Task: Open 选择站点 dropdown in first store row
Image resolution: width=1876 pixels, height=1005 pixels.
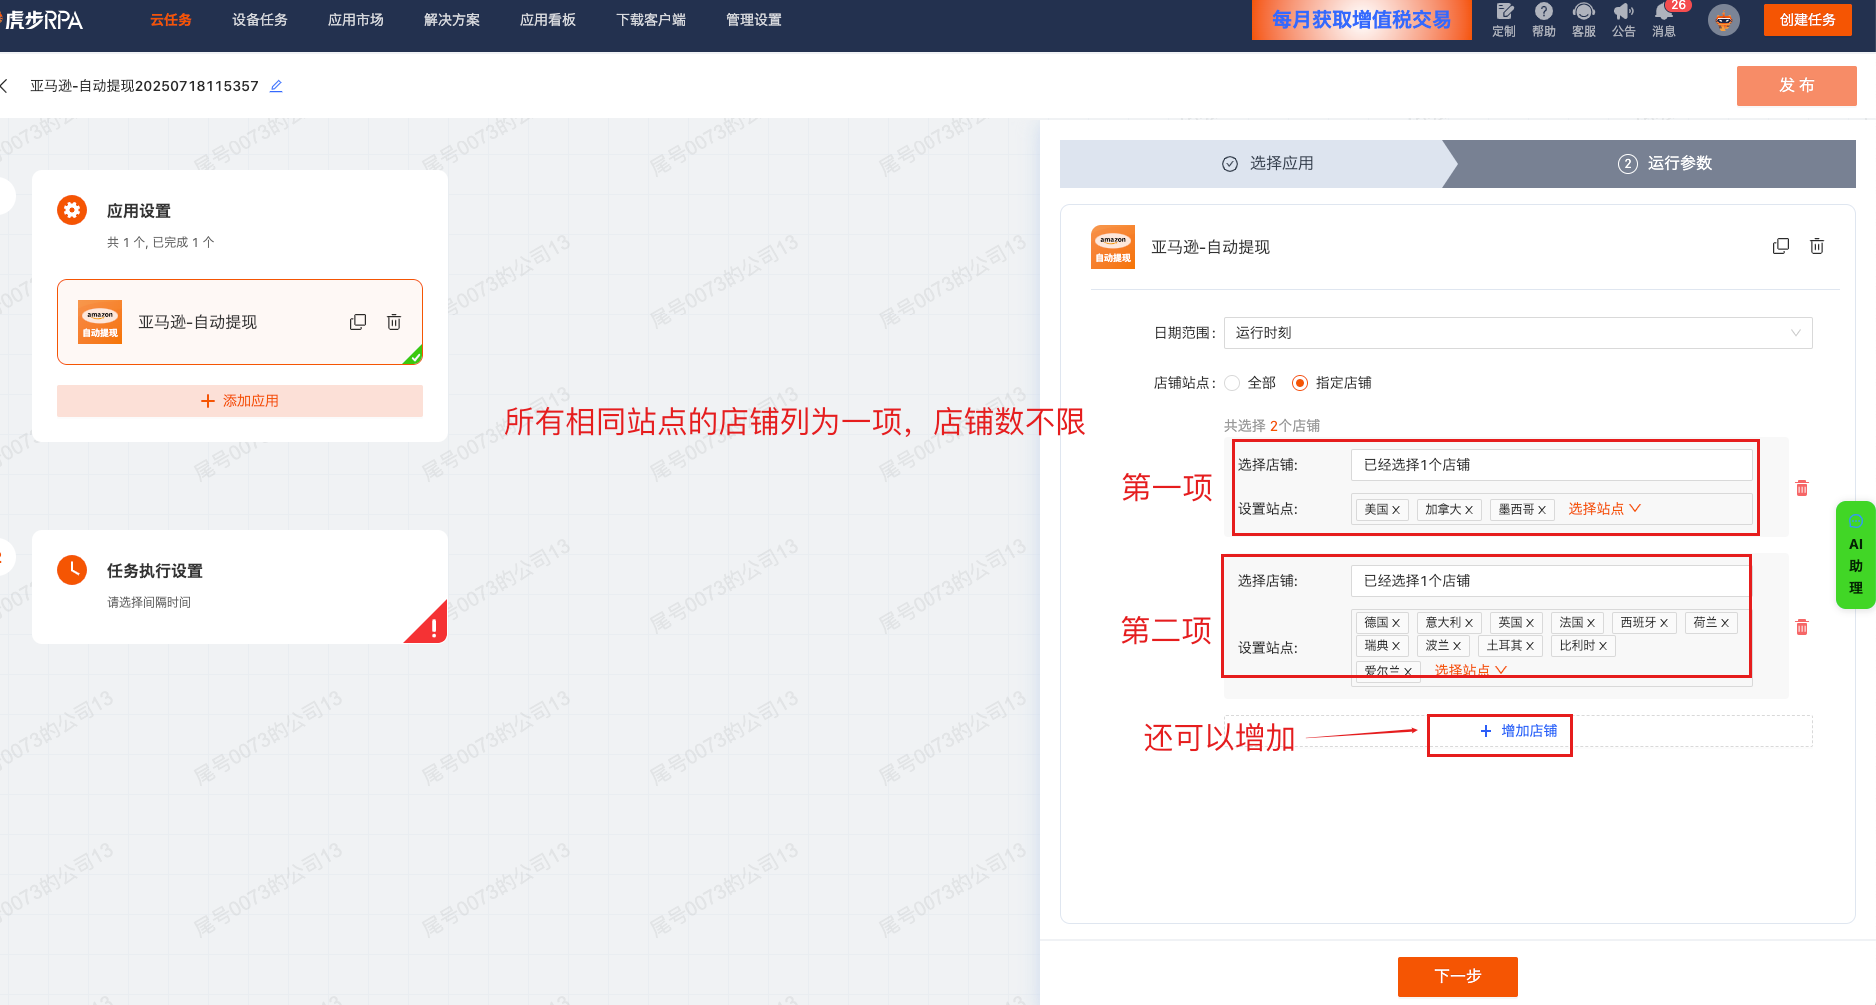Action: 1604,509
